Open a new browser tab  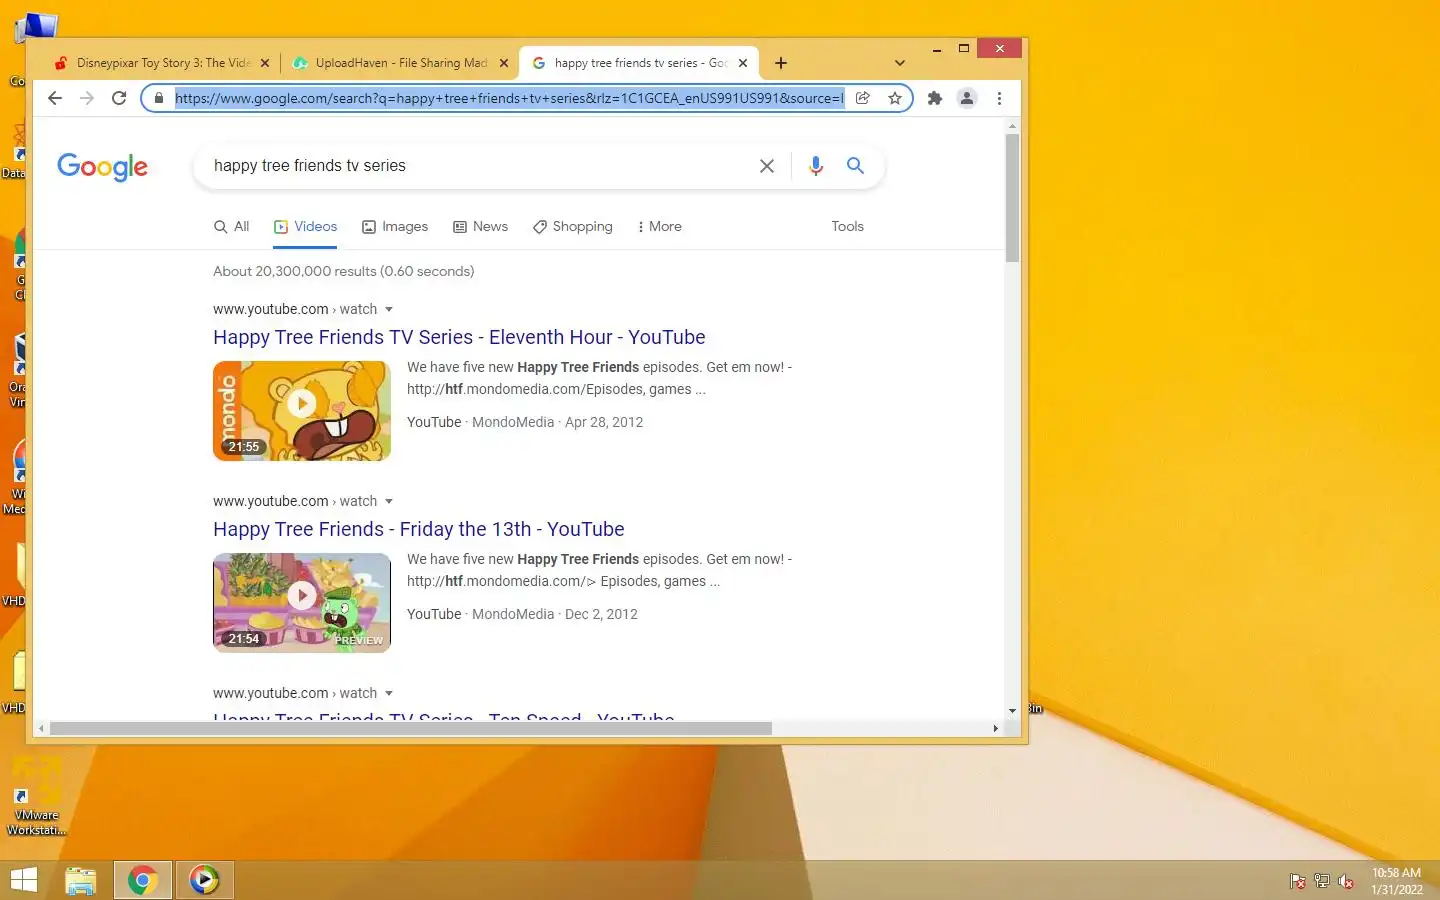(781, 63)
